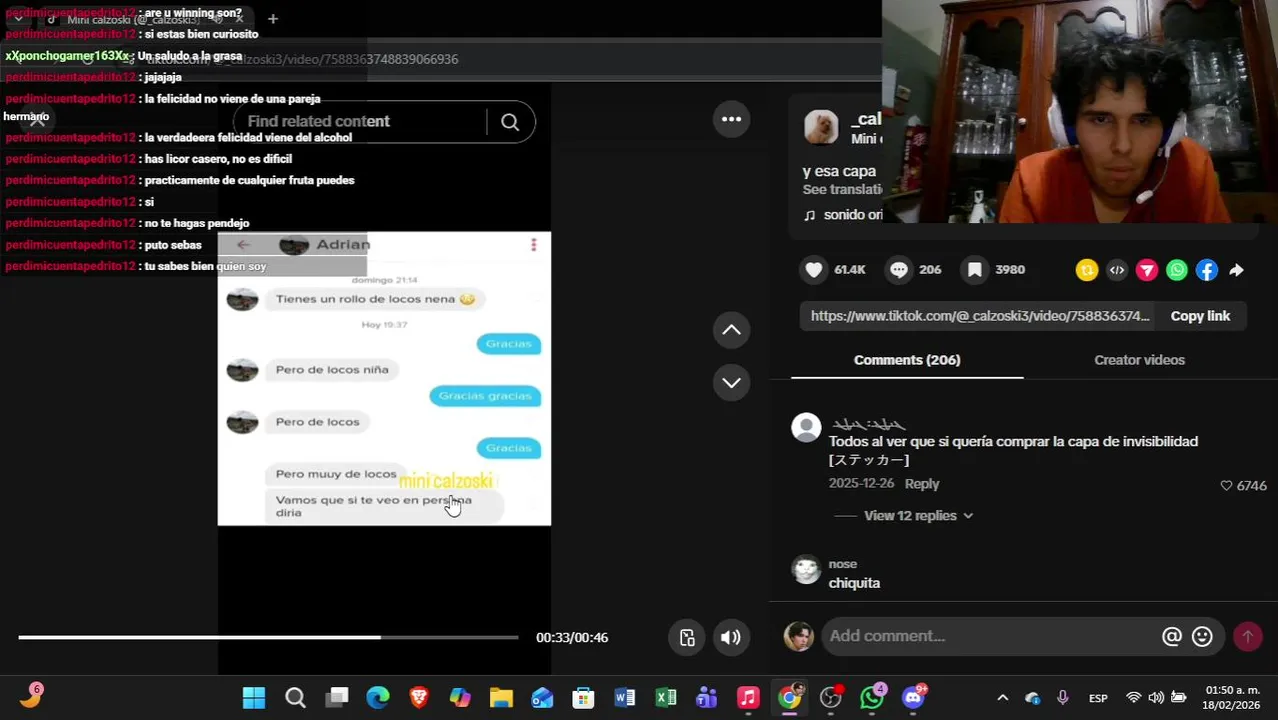Click the Copy link button
This screenshot has width=1278, height=720.
[x=1200, y=316]
